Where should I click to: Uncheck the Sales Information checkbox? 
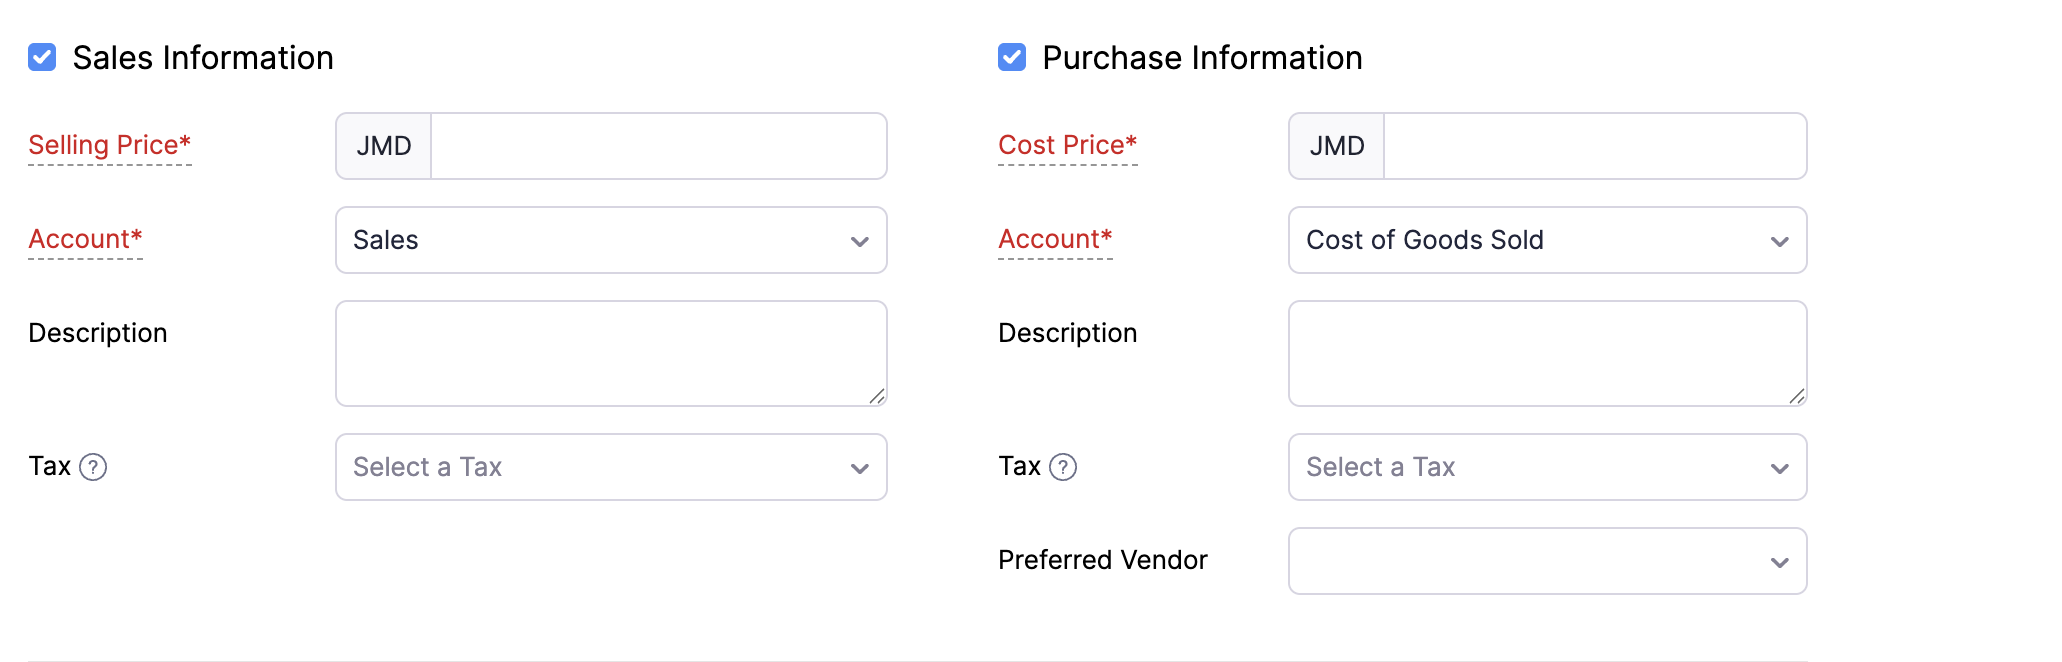pos(42,57)
